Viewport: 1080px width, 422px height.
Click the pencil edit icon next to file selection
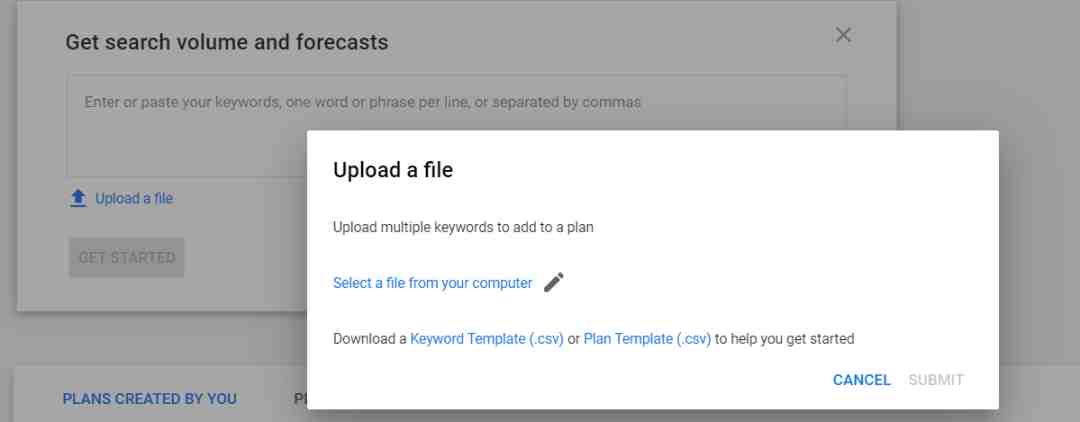[554, 282]
